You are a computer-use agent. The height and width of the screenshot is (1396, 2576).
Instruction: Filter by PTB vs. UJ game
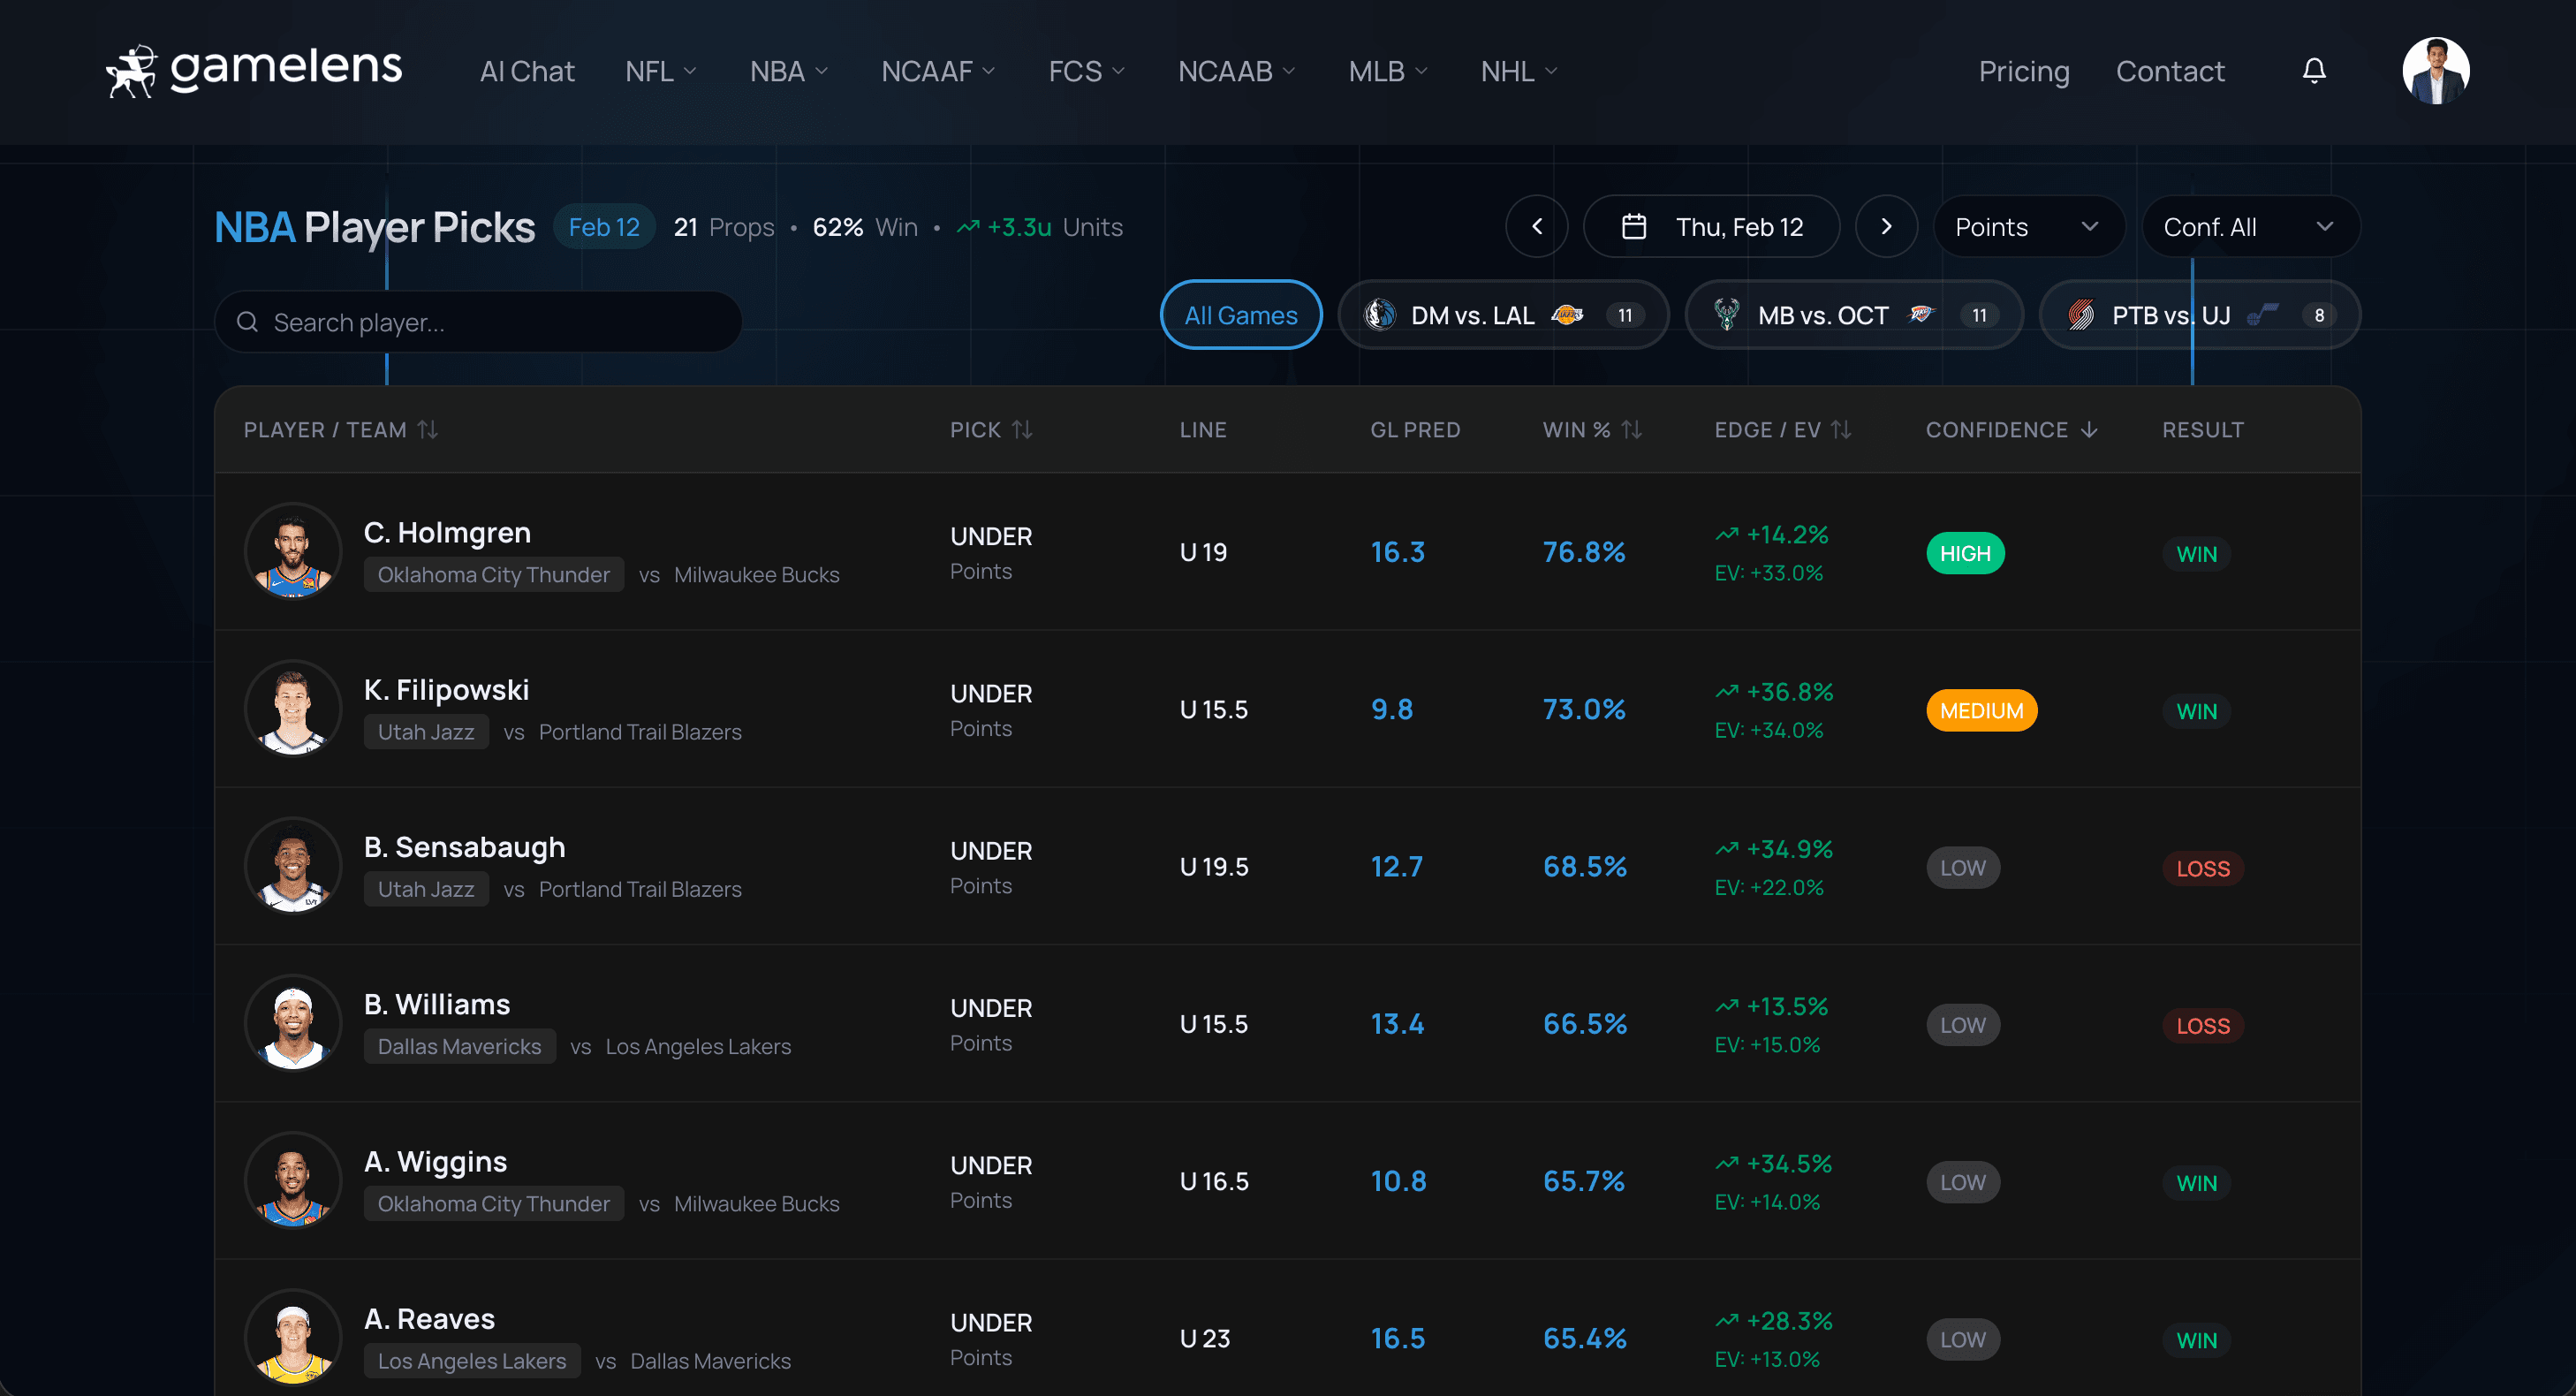2200,315
